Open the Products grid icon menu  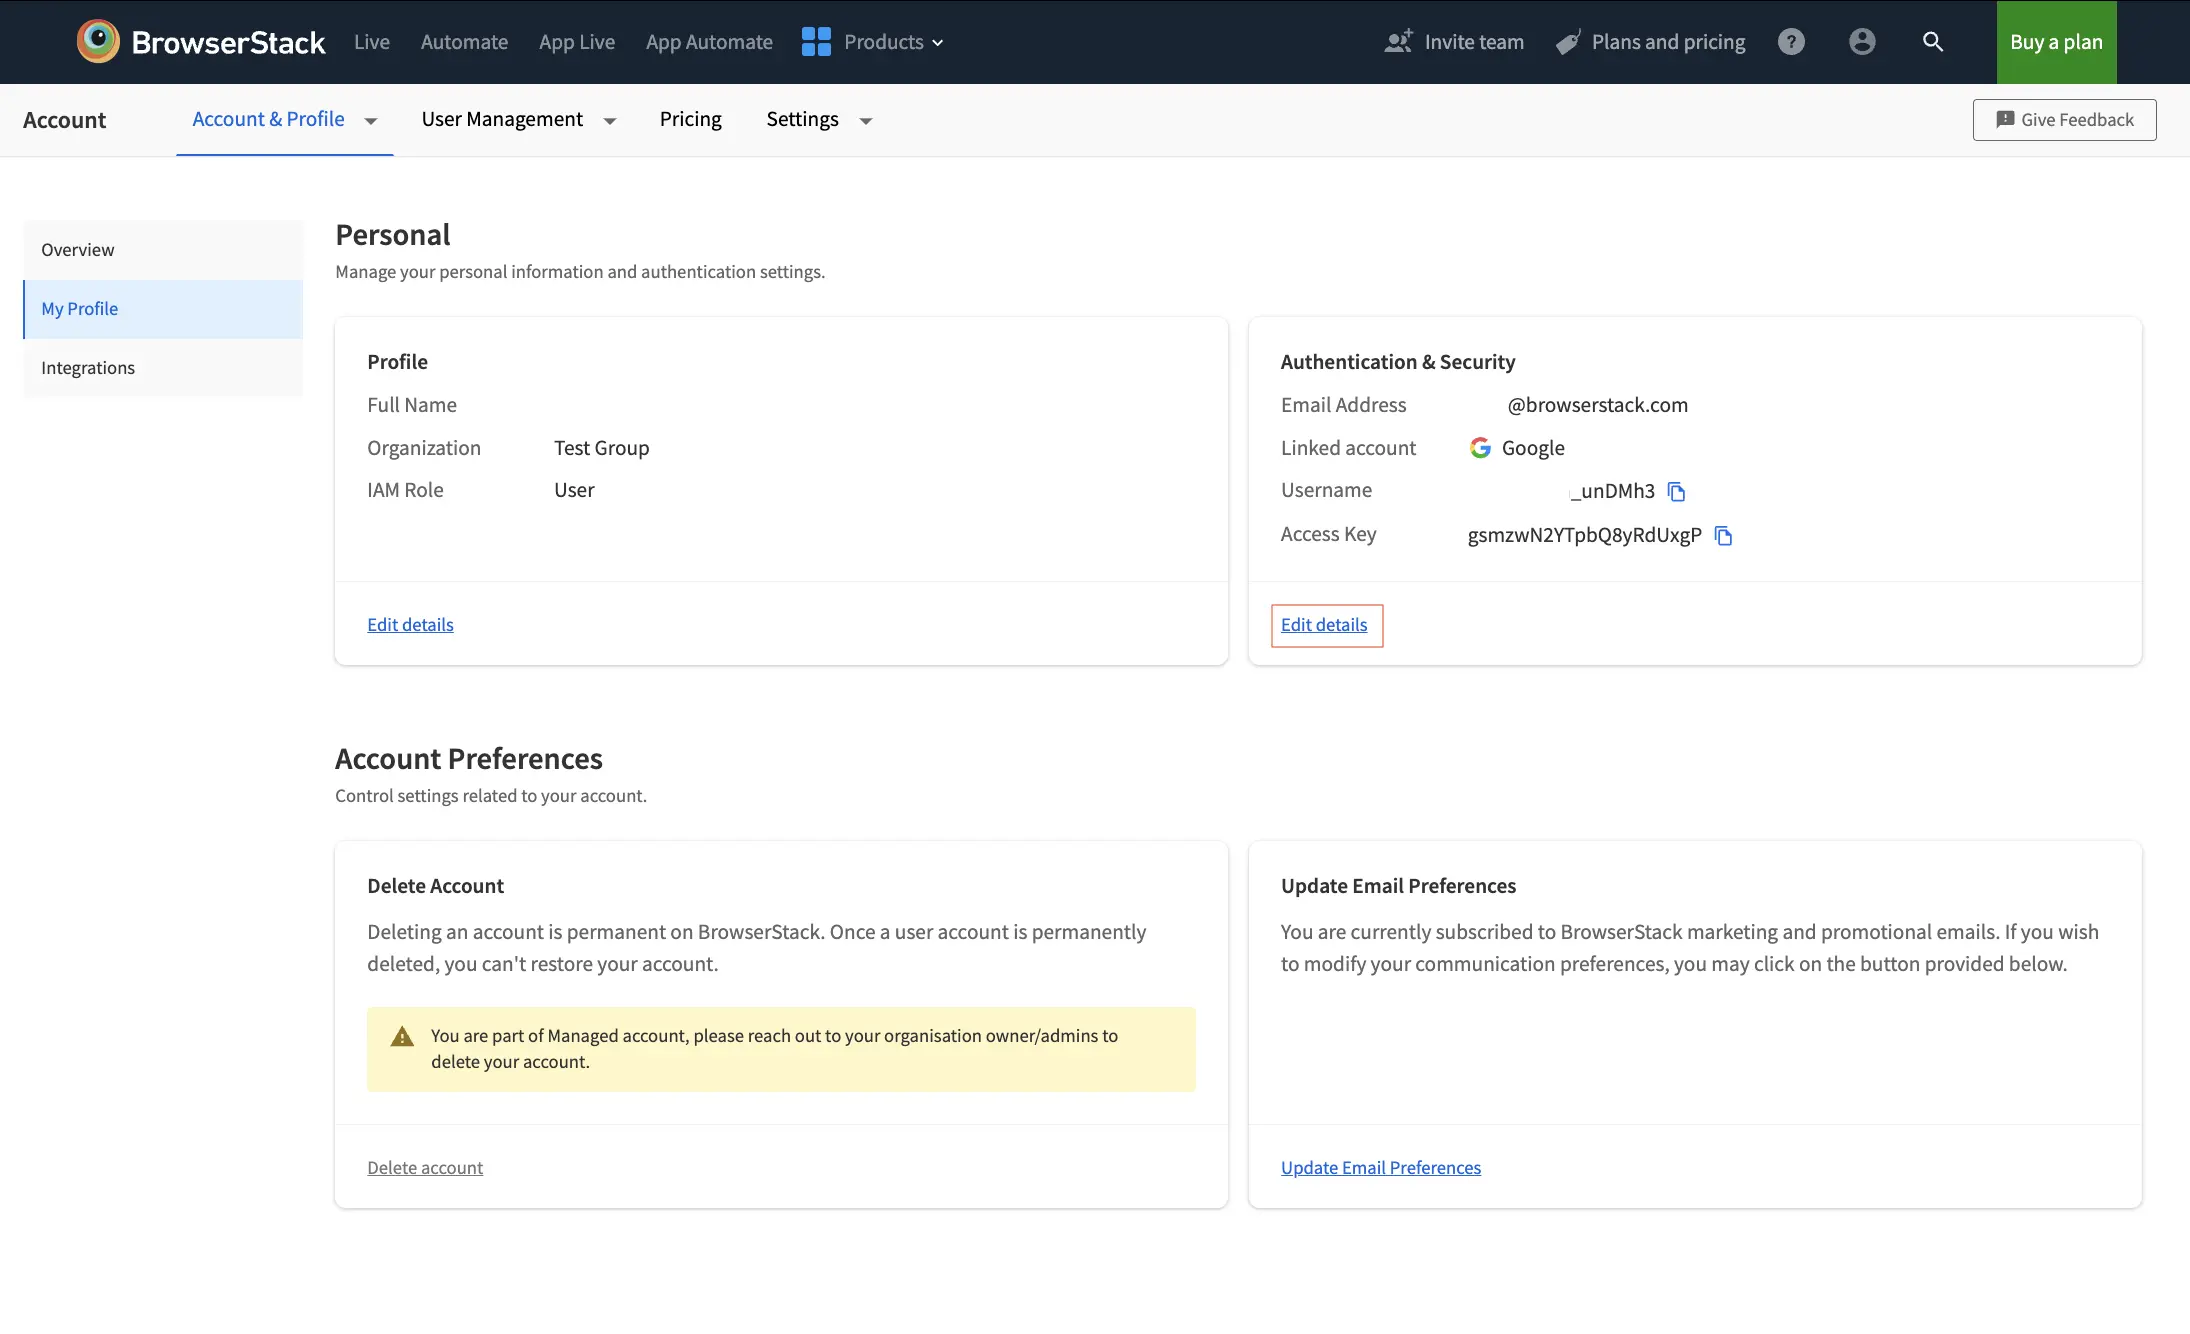(x=816, y=42)
